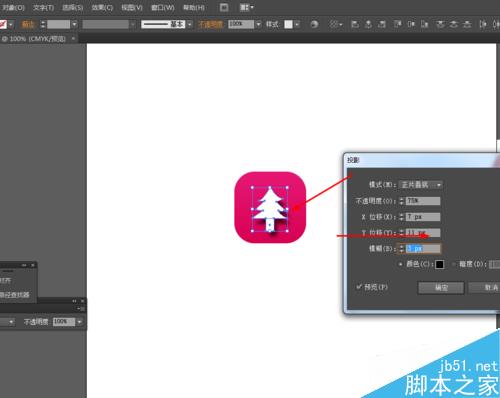The width and height of the screenshot is (500, 398).
Task: Click the vertical distribute top icon
Action: [440, 24]
